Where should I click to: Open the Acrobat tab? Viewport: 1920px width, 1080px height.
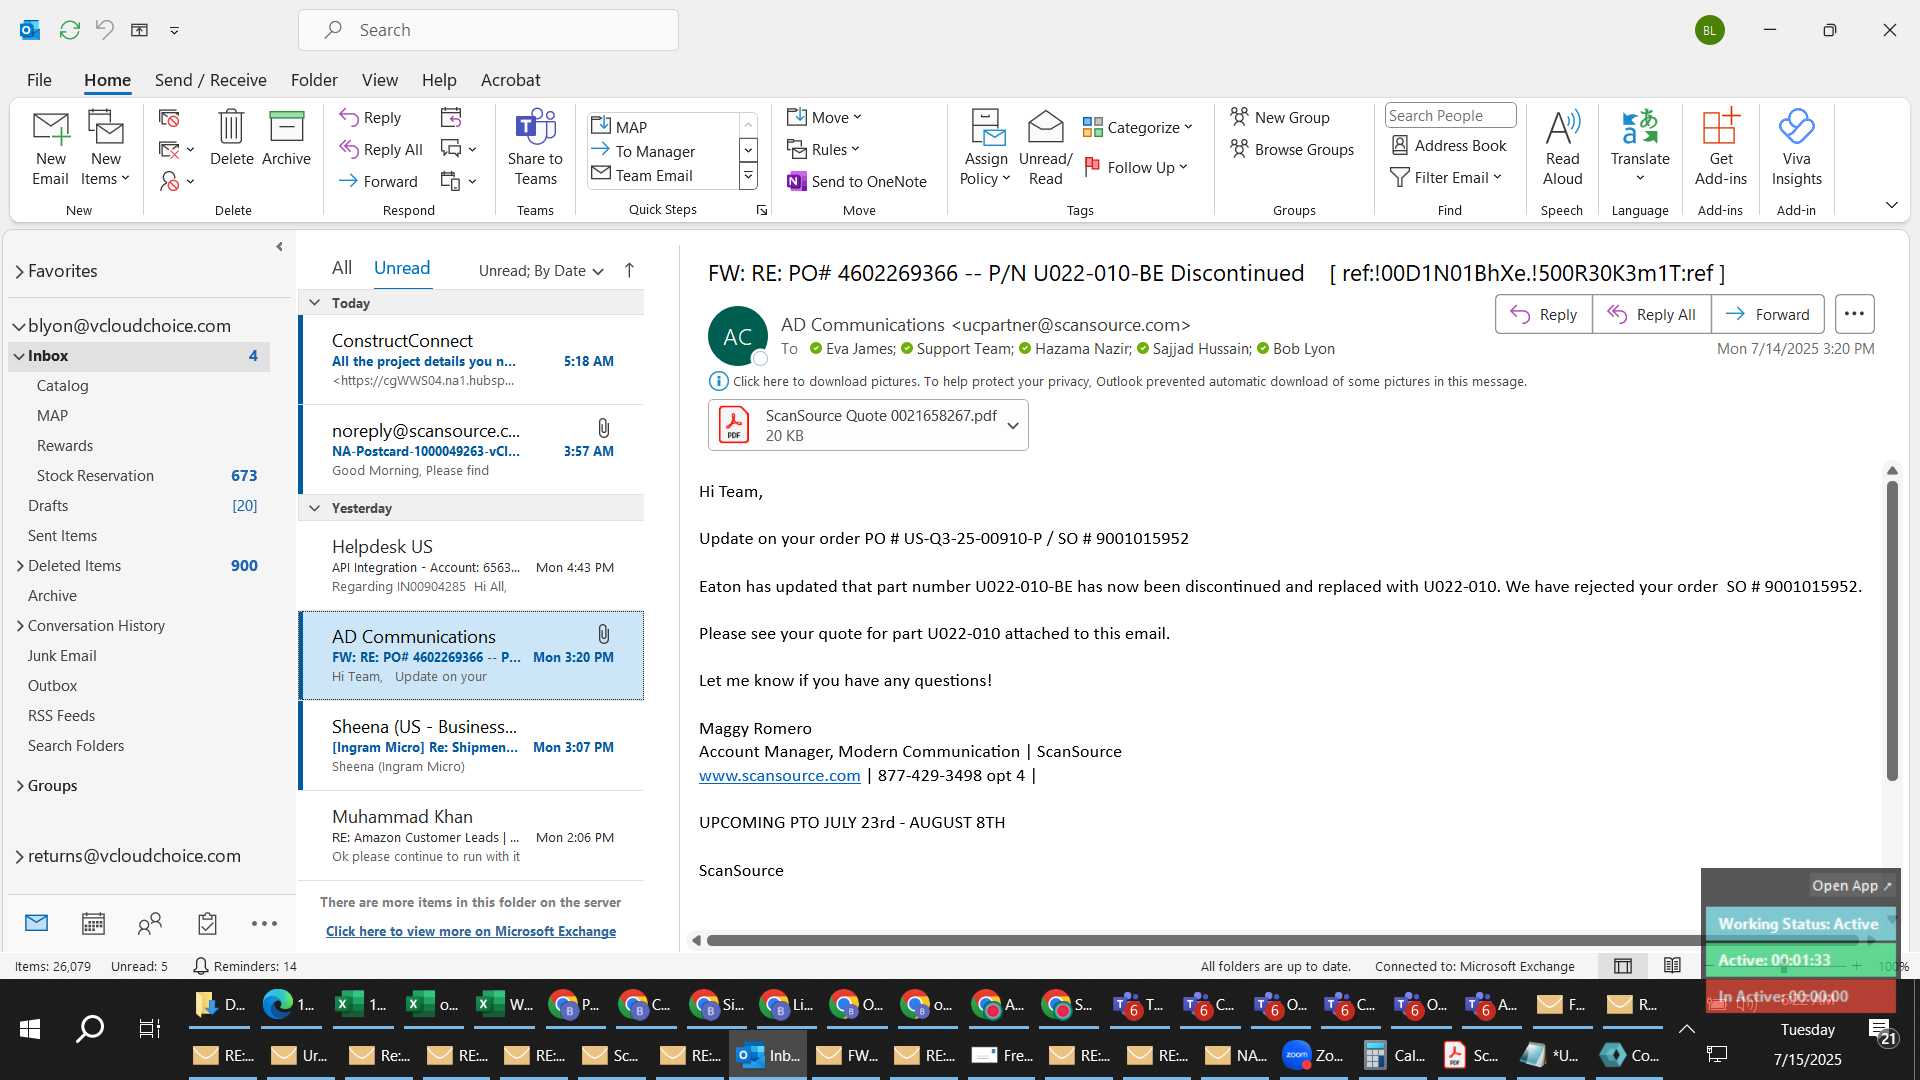coord(510,80)
